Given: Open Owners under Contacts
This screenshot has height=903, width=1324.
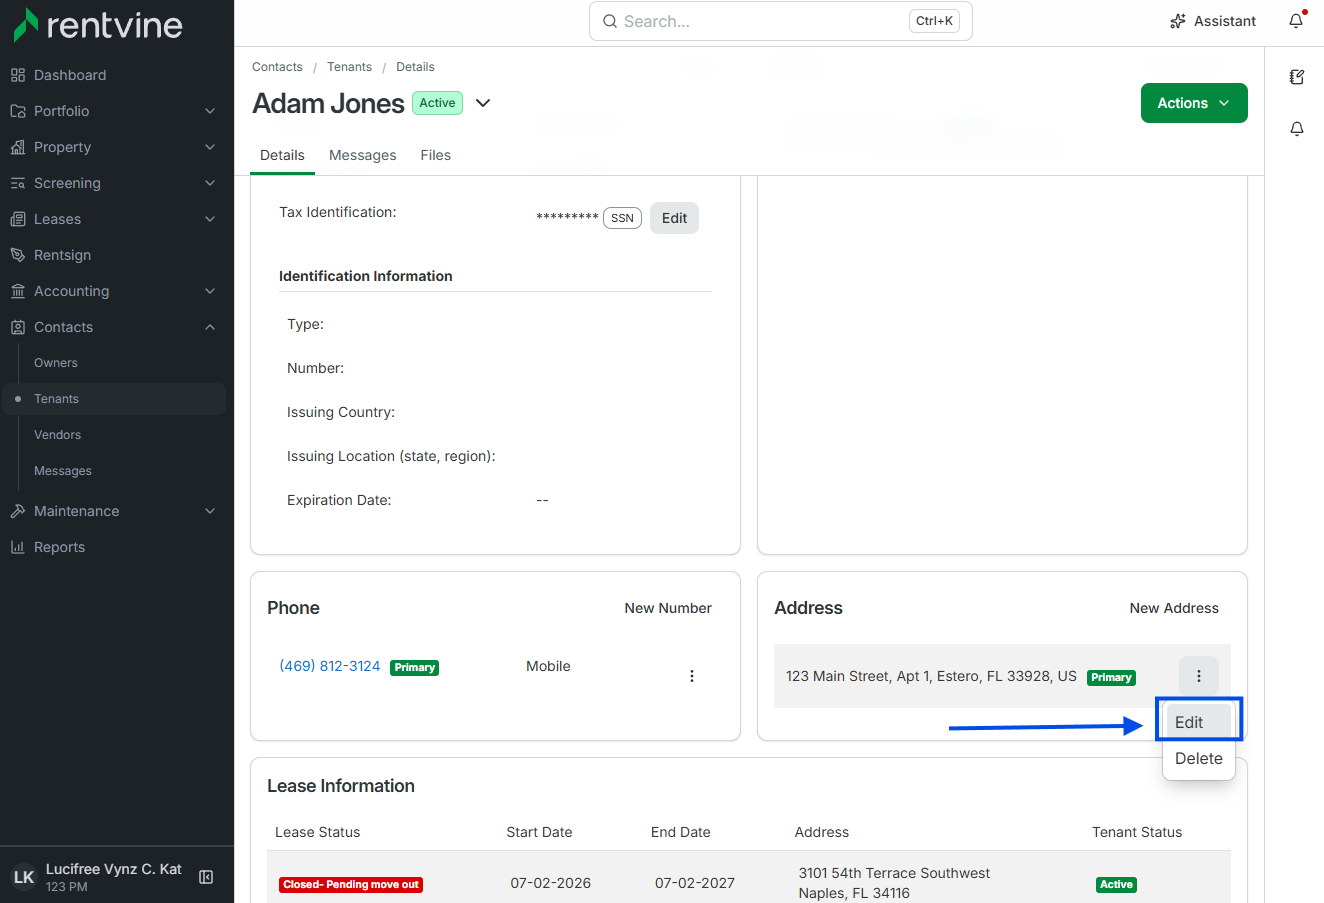Looking at the screenshot, I should [56, 363].
